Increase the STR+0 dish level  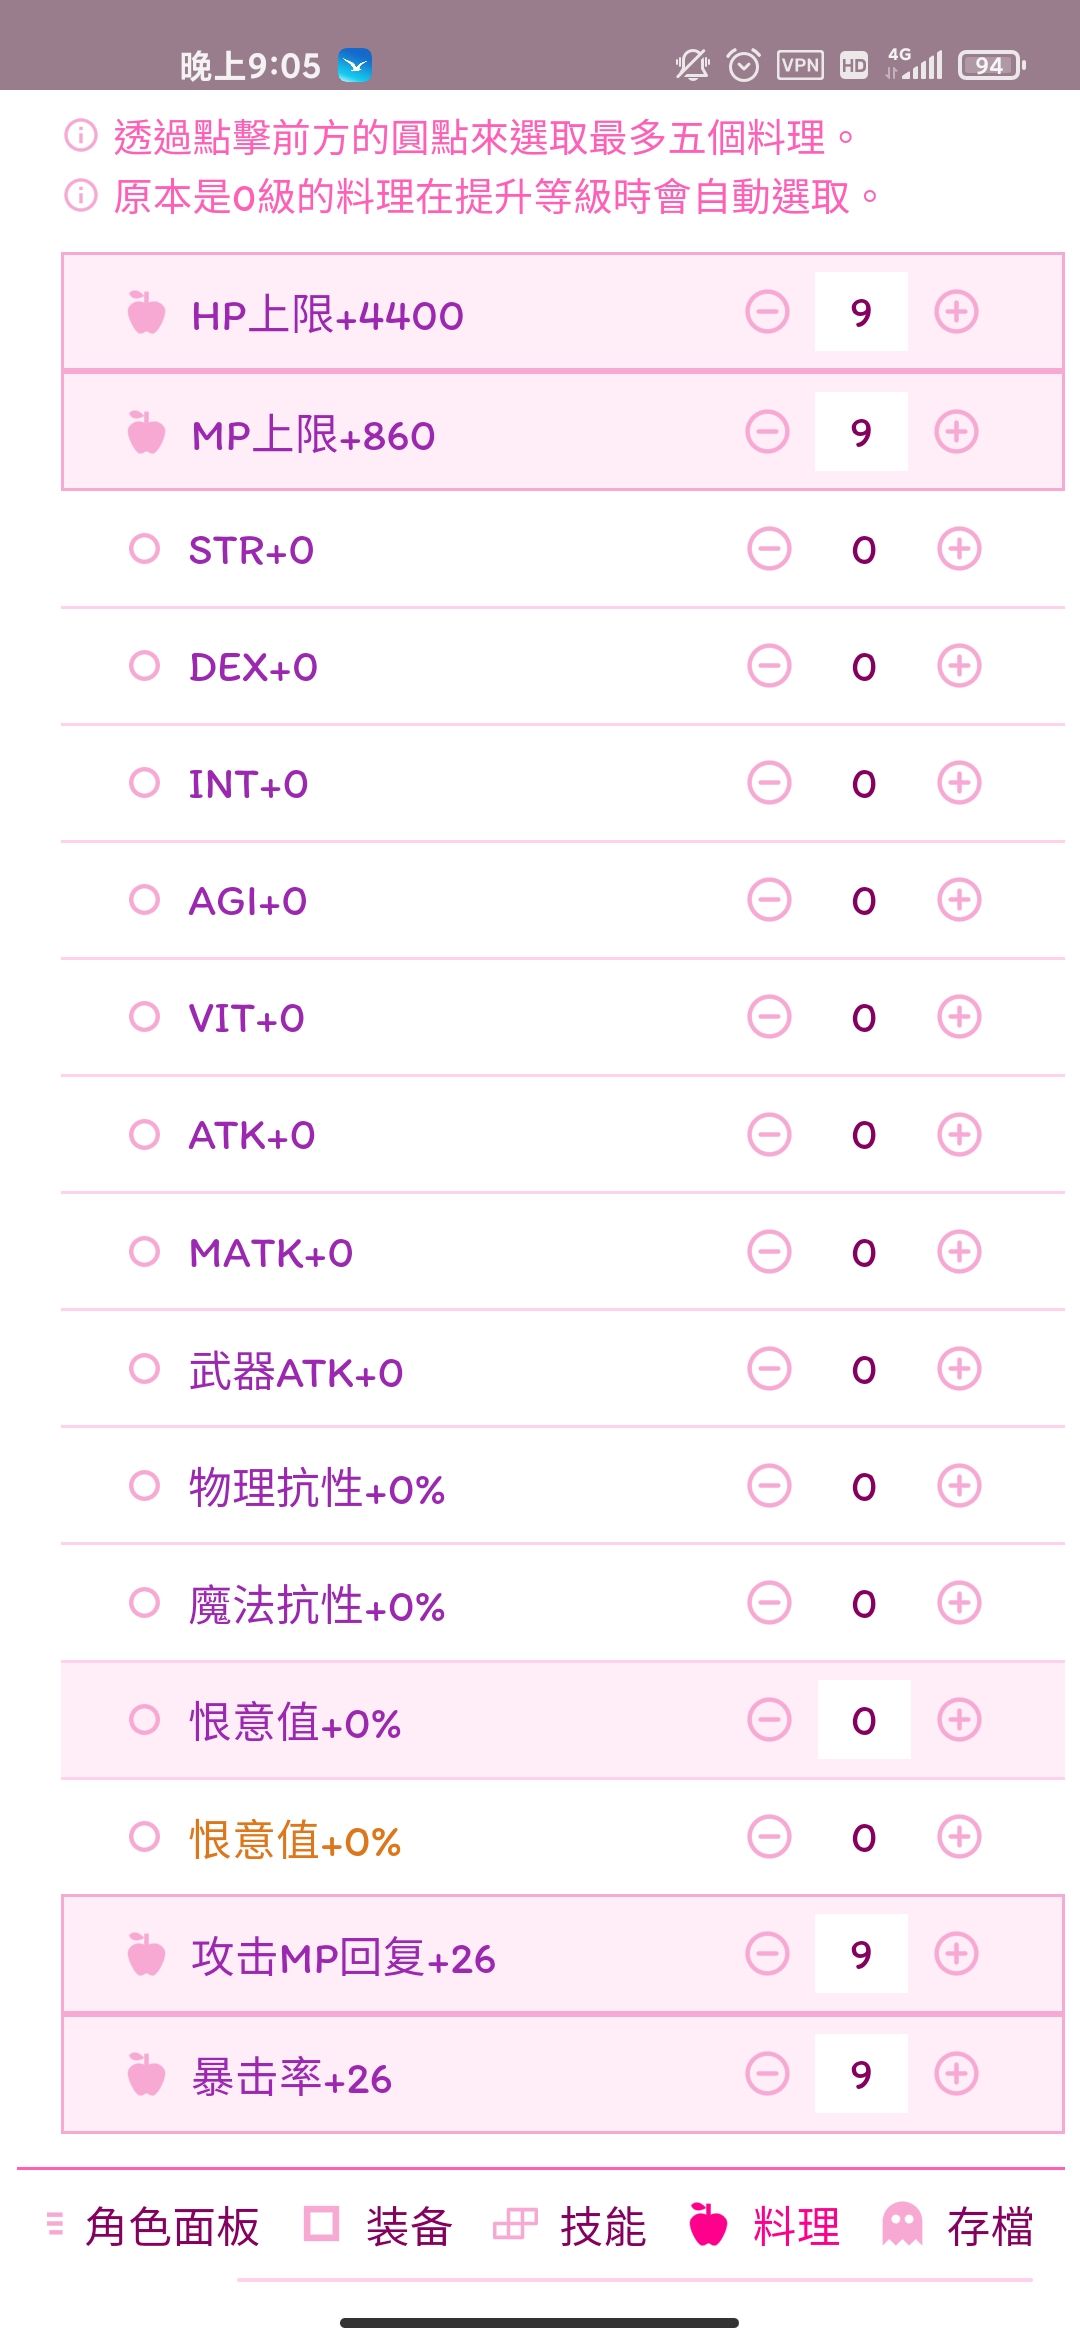(x=959, y=549)
